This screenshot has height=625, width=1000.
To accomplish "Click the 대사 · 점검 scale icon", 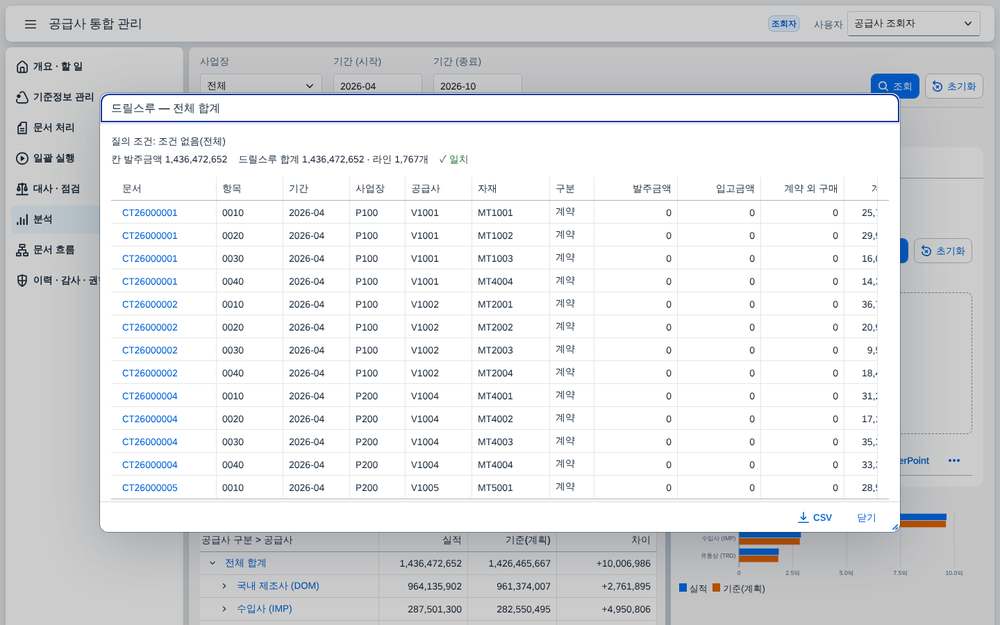I will [22, 189].
